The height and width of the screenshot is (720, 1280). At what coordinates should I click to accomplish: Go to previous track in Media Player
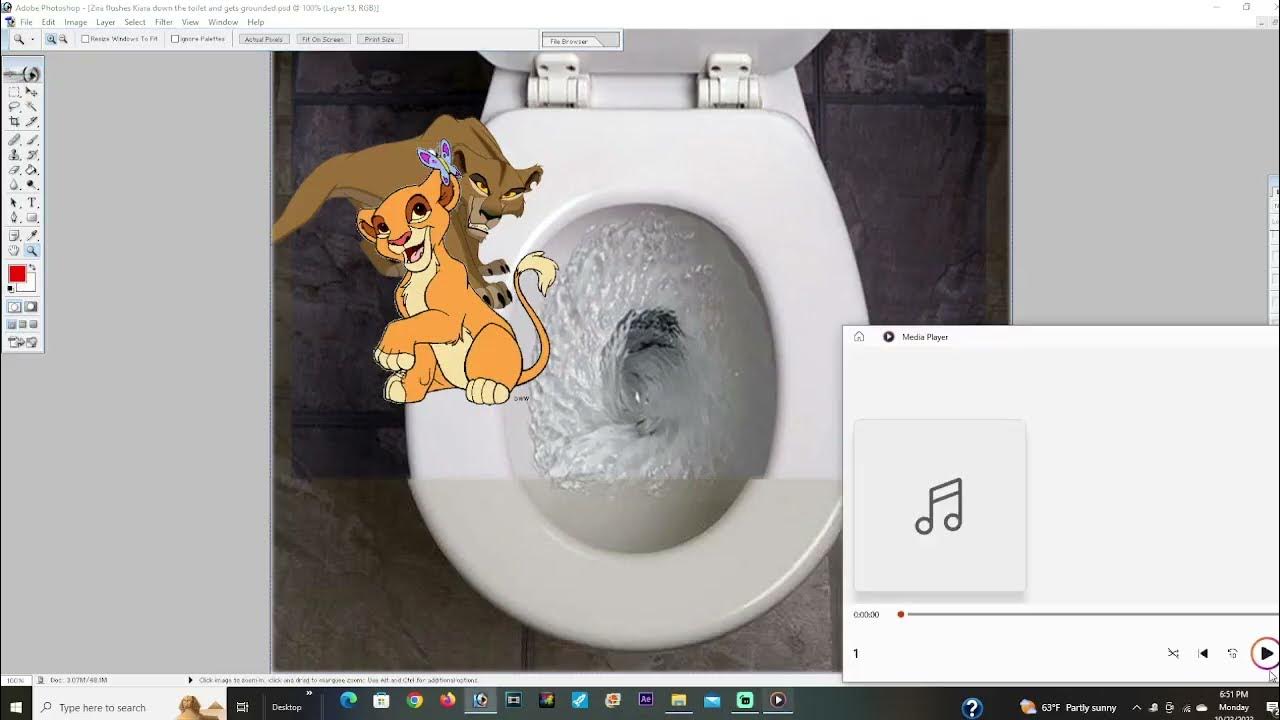[x=1203, y=653]
